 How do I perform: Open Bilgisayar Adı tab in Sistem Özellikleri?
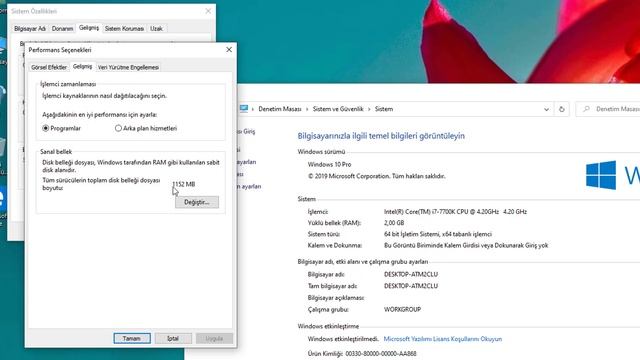(30, 29)
